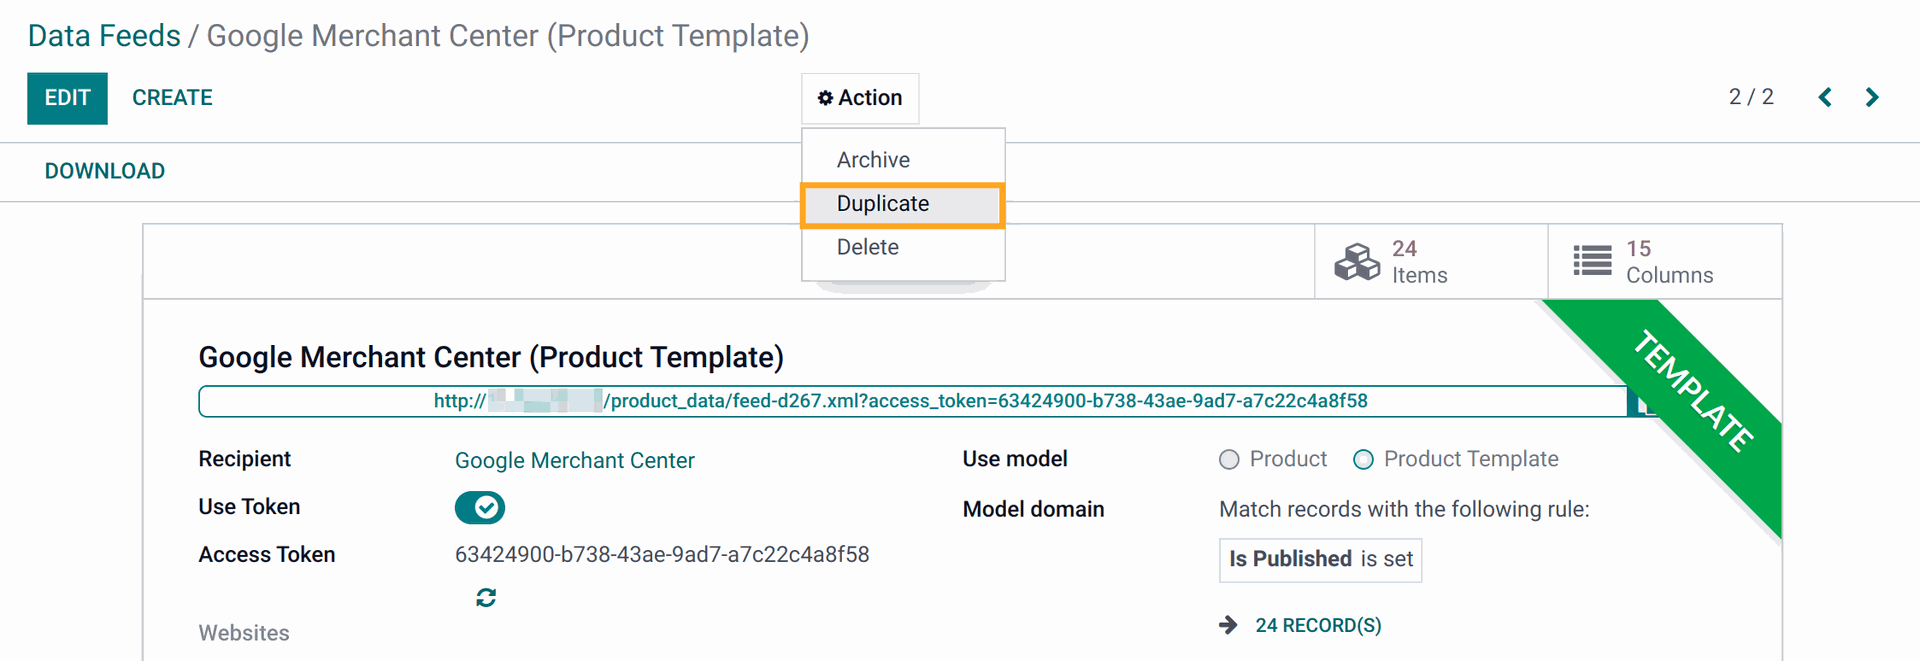
Task: Click the refresh access token icon
Action: click(x=486, y=598)
